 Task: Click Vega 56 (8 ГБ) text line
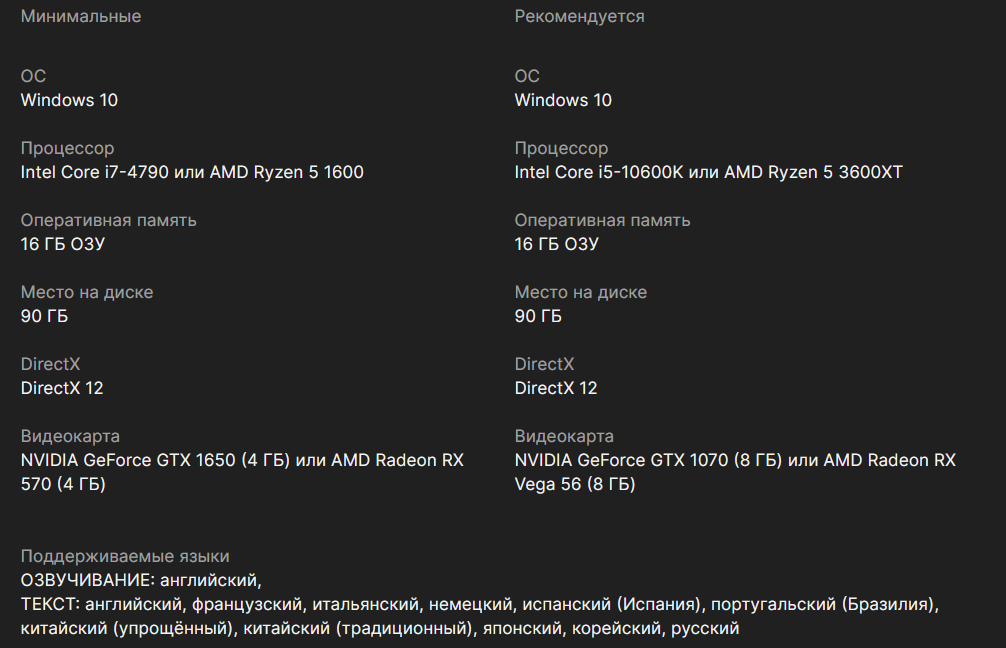[575, 484]
